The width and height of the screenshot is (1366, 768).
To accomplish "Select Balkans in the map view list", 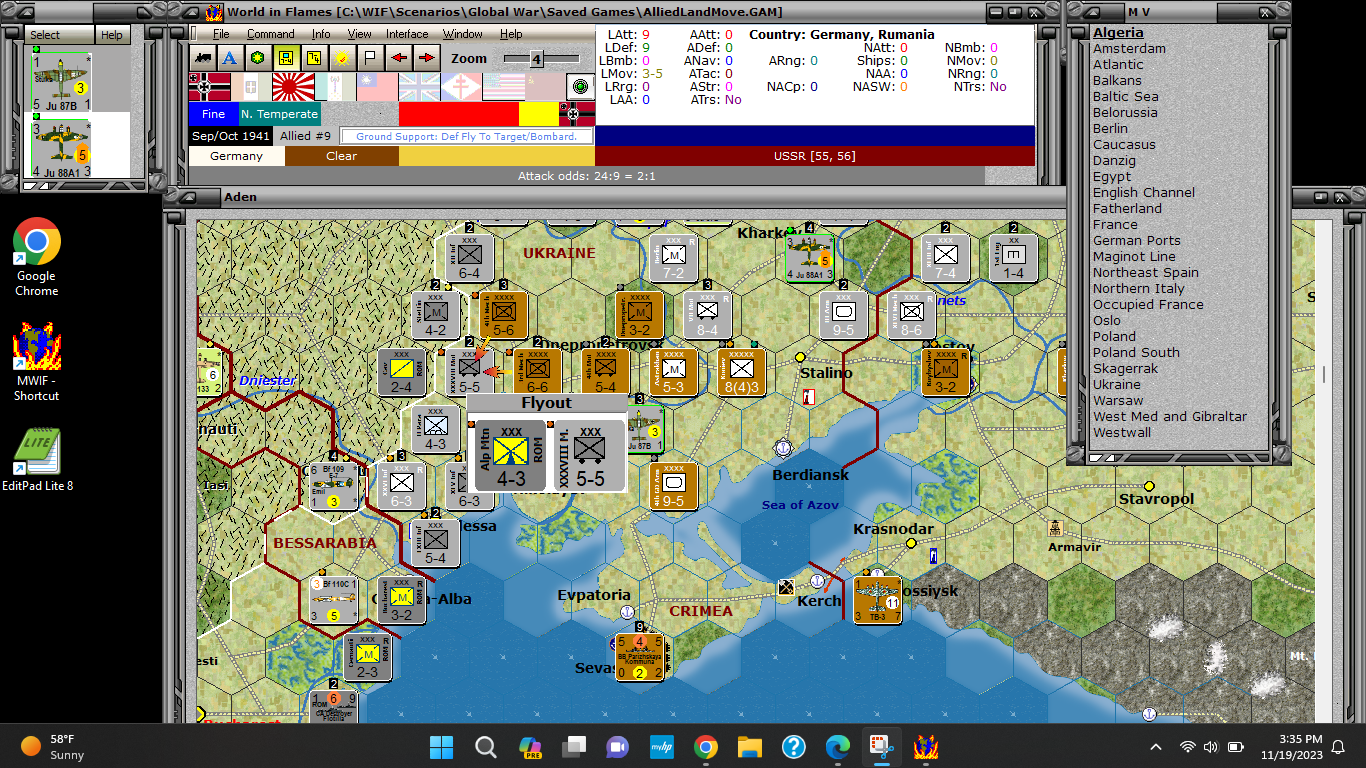I will (x=1117, y=80).
